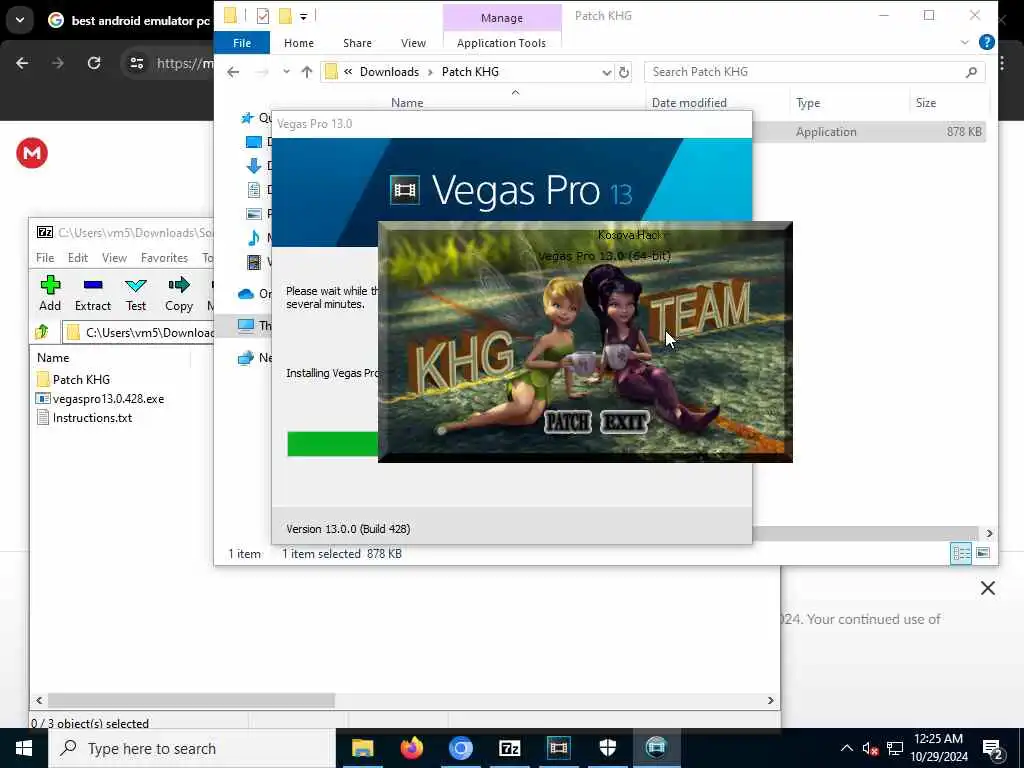Click the EXIT button in the KHG patcher

(624, 422)
